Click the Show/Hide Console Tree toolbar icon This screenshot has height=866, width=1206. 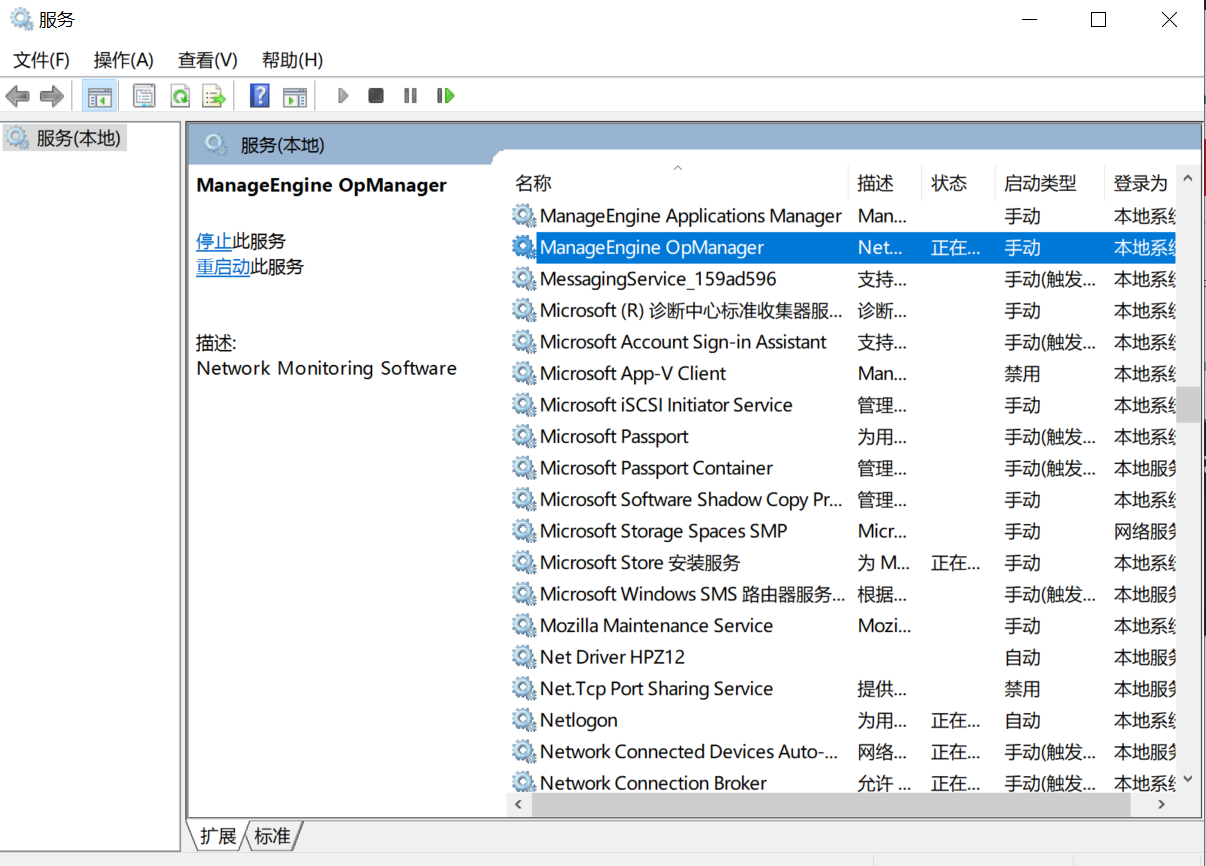tap(100, 96)
